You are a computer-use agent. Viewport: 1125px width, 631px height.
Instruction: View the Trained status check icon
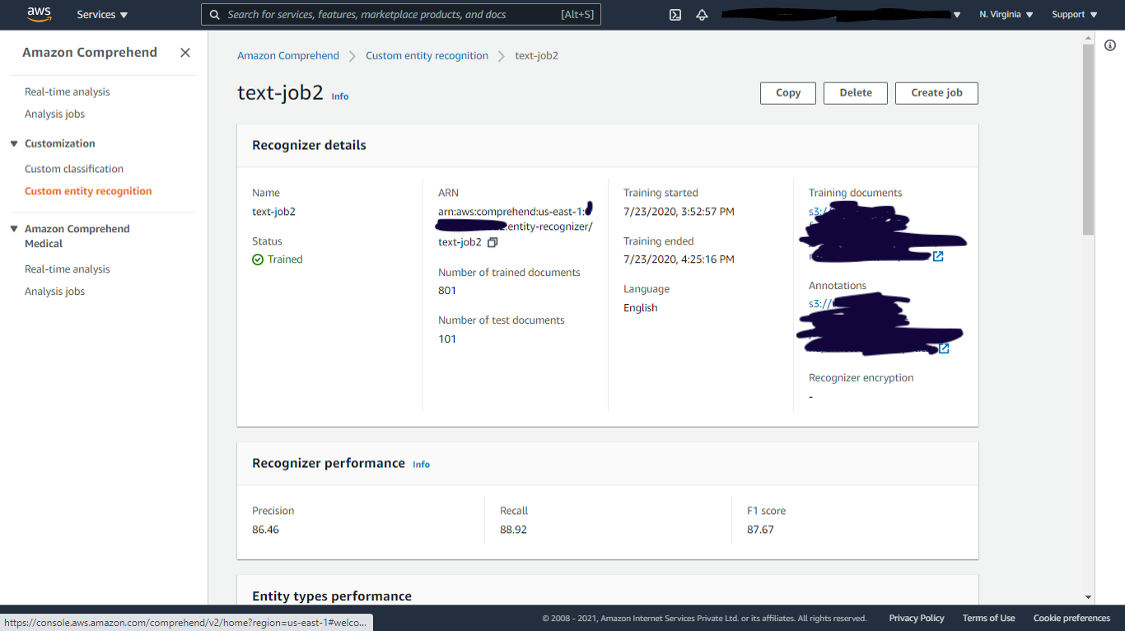[258, 260]
